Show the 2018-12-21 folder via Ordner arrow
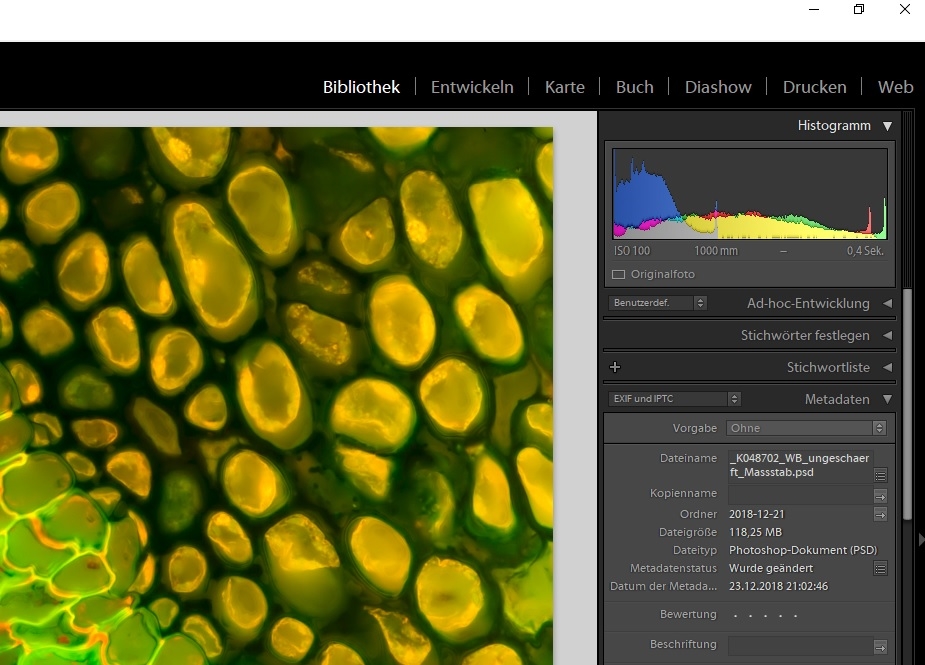 [x=880, y=514]
